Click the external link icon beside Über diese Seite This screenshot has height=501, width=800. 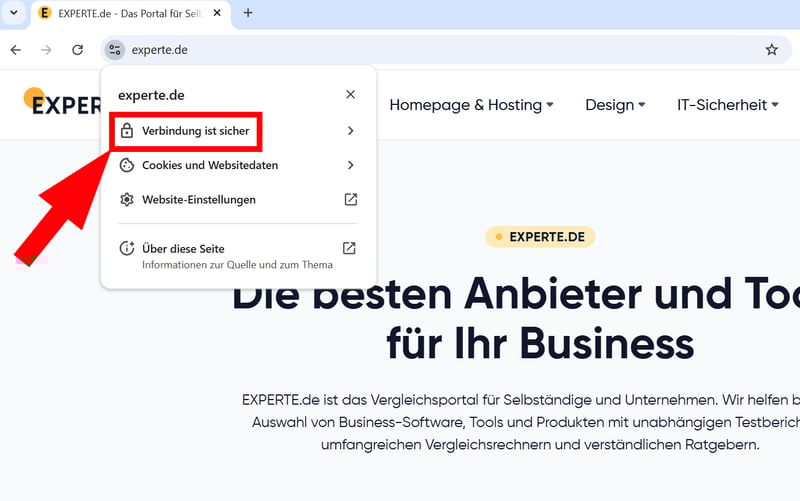pyautogui.click(x=349, y=248)
